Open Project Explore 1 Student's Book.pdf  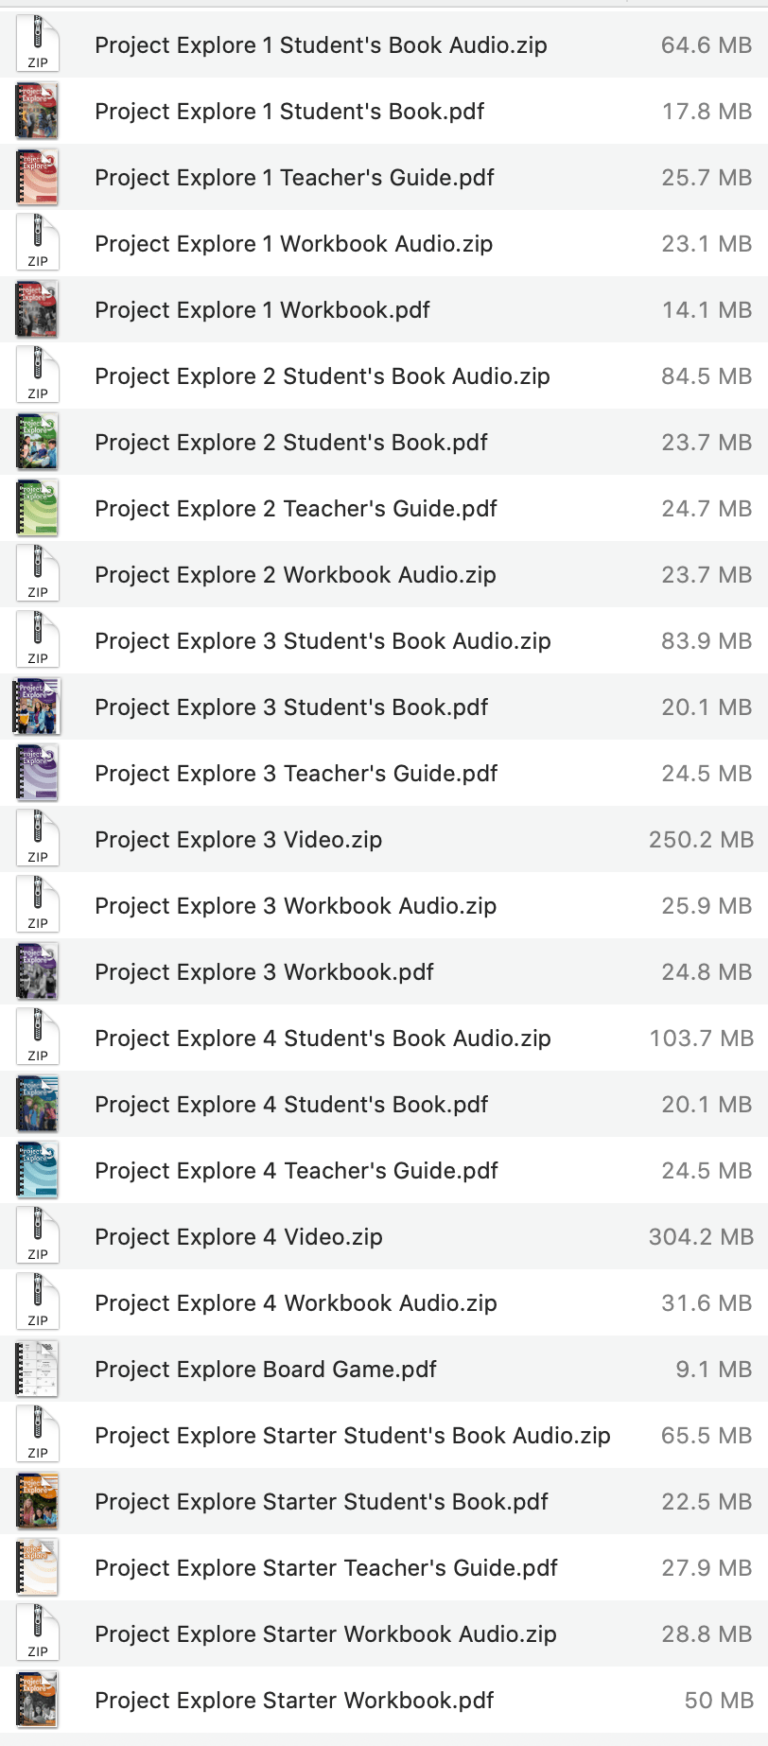[x=288, y=111]
